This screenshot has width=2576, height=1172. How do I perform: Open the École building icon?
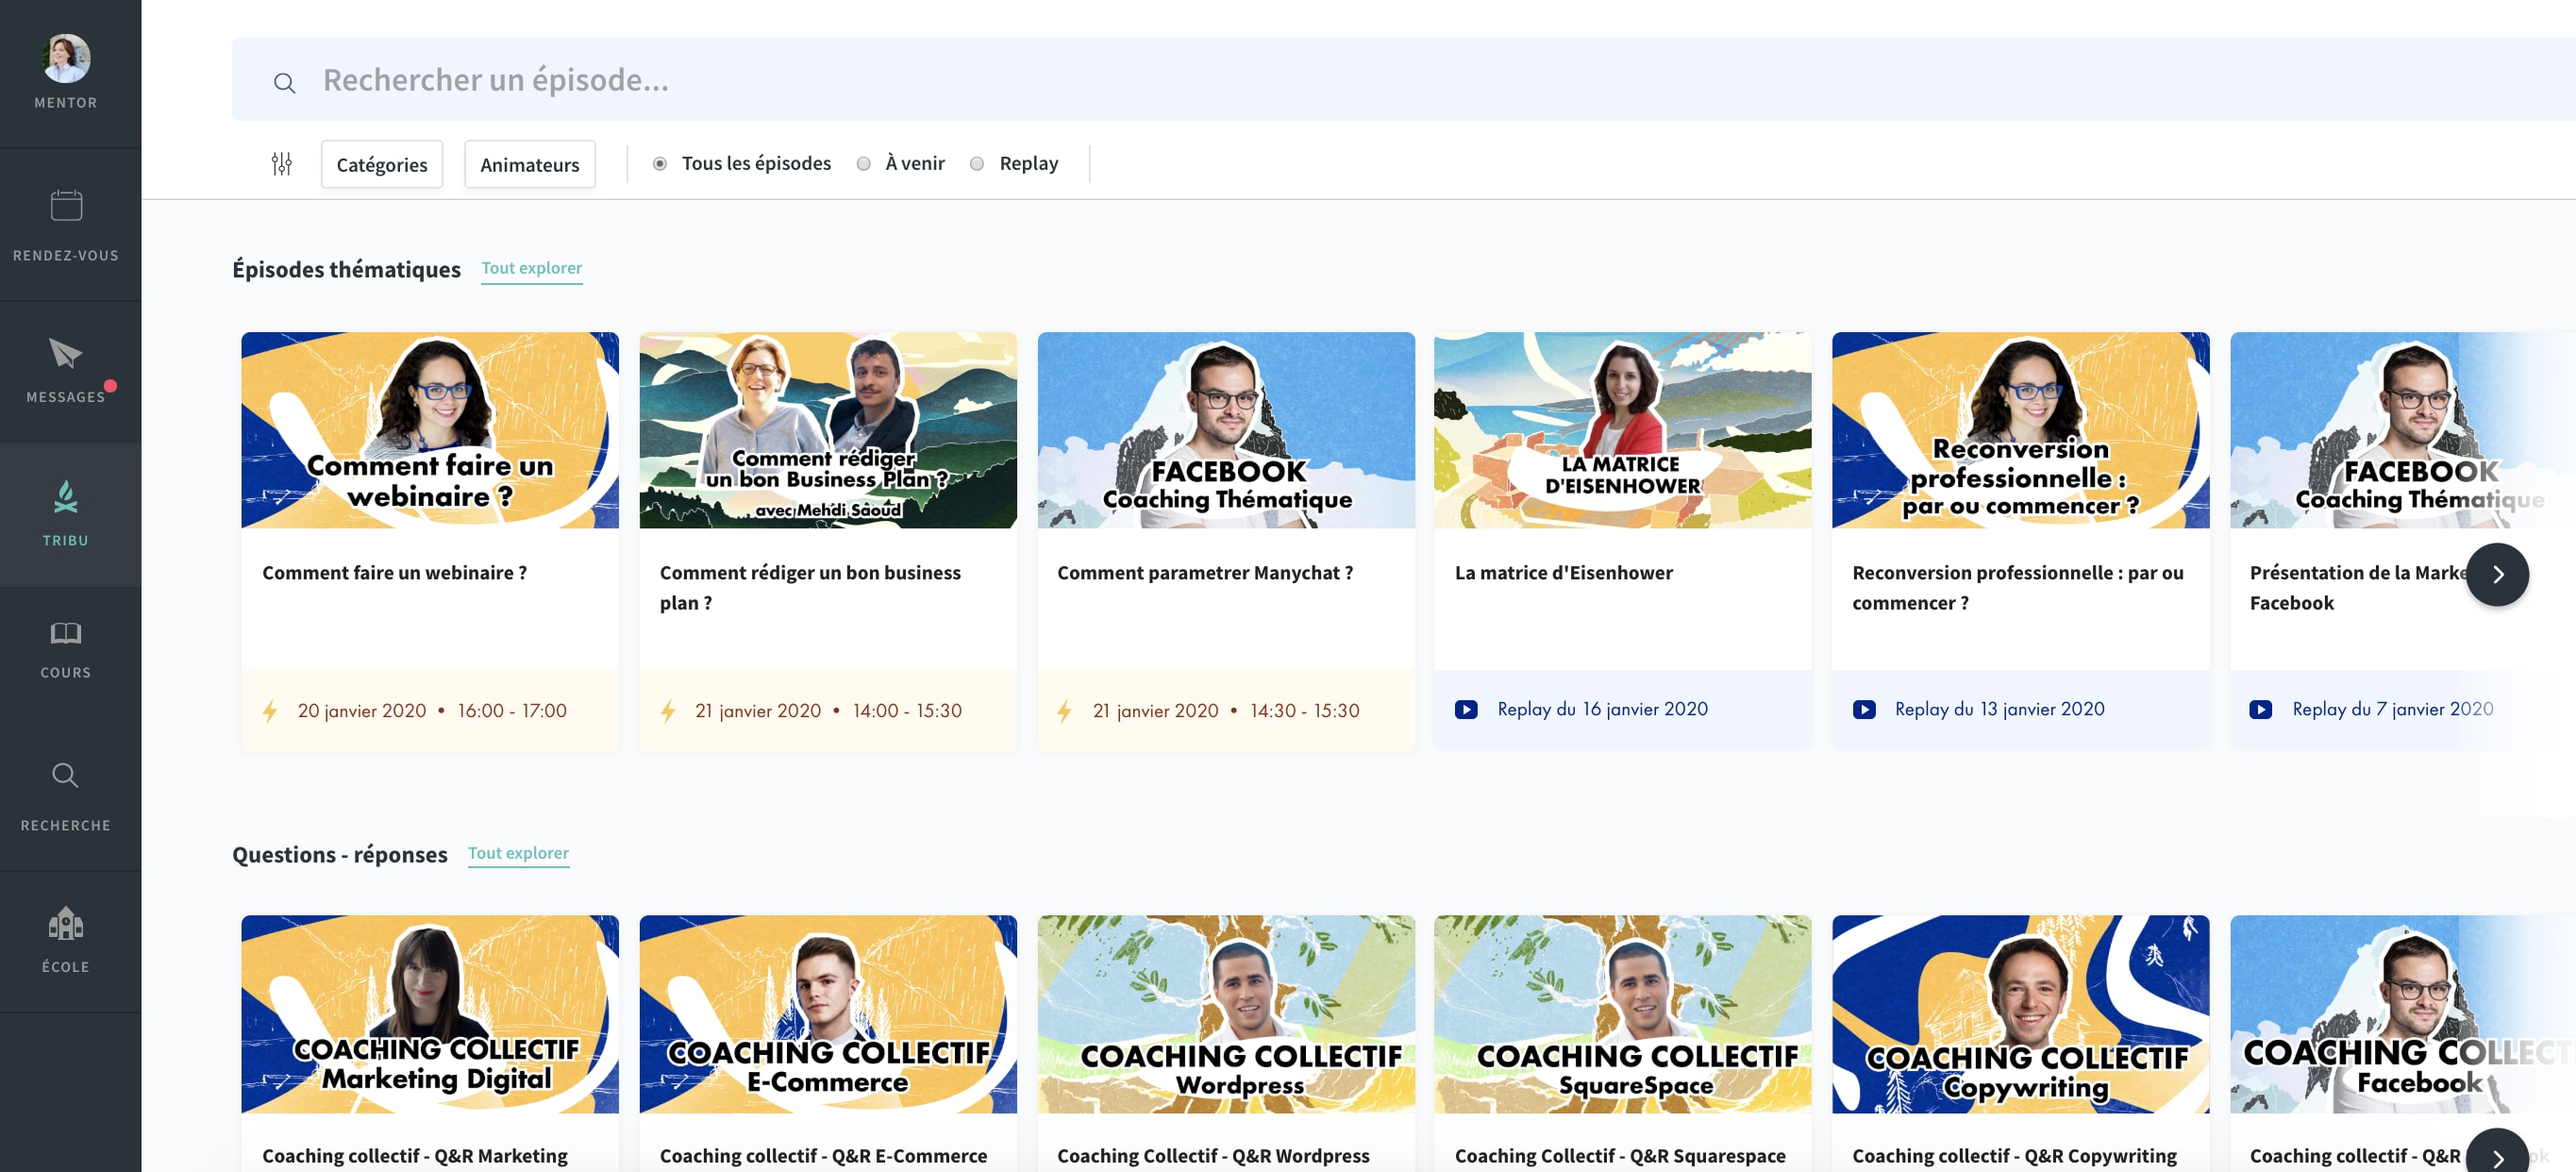tap(66, 923)
